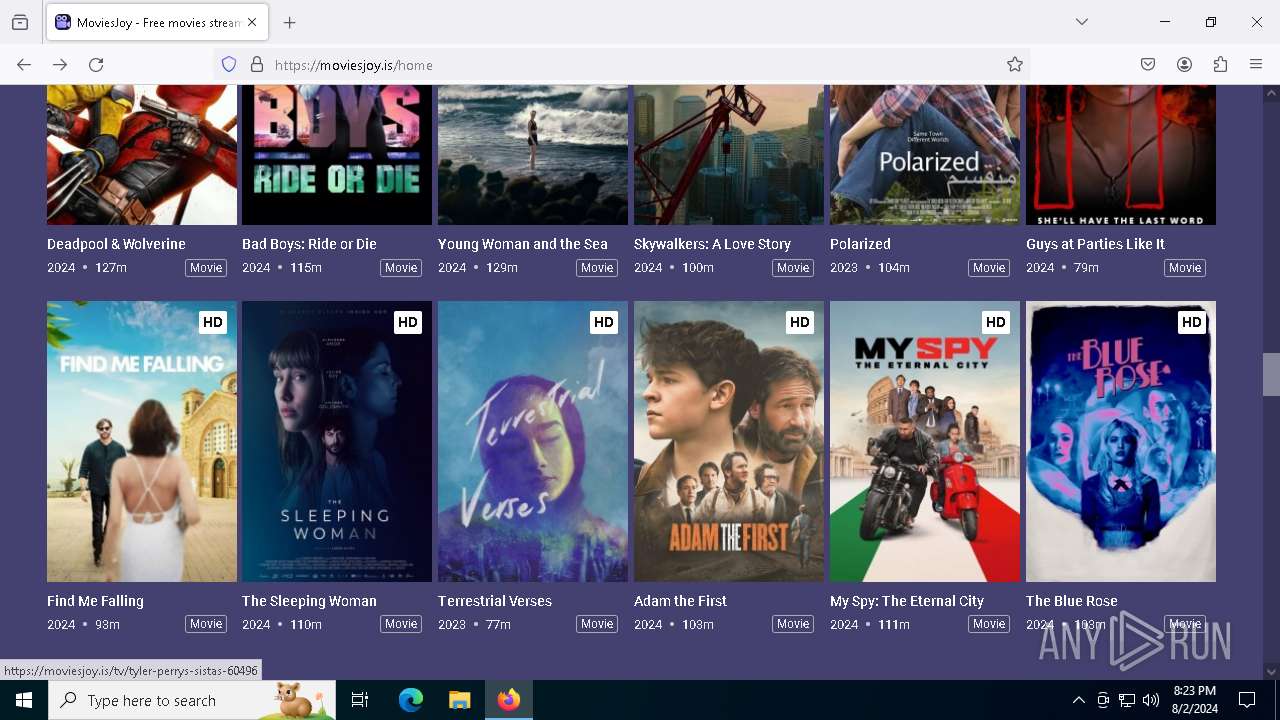Screen dimensions: 1280x720
Task: Select My Spy poster thumbnail
Action: click(x=925, y=441)
